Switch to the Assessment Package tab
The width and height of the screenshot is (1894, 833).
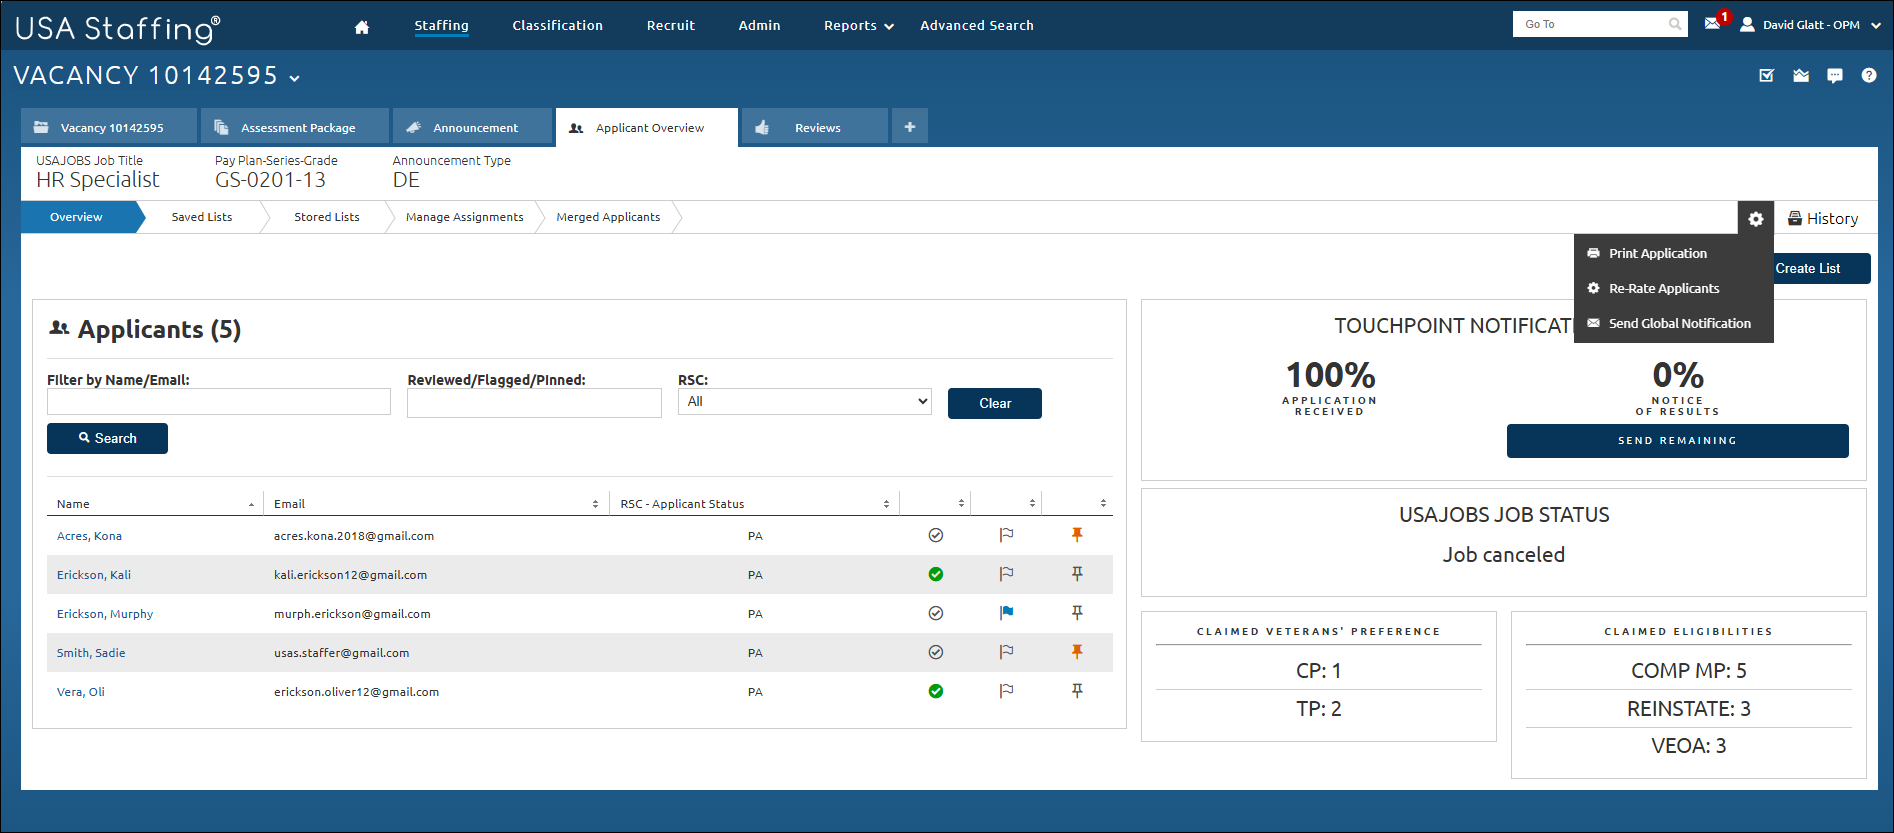coord(296,128)
